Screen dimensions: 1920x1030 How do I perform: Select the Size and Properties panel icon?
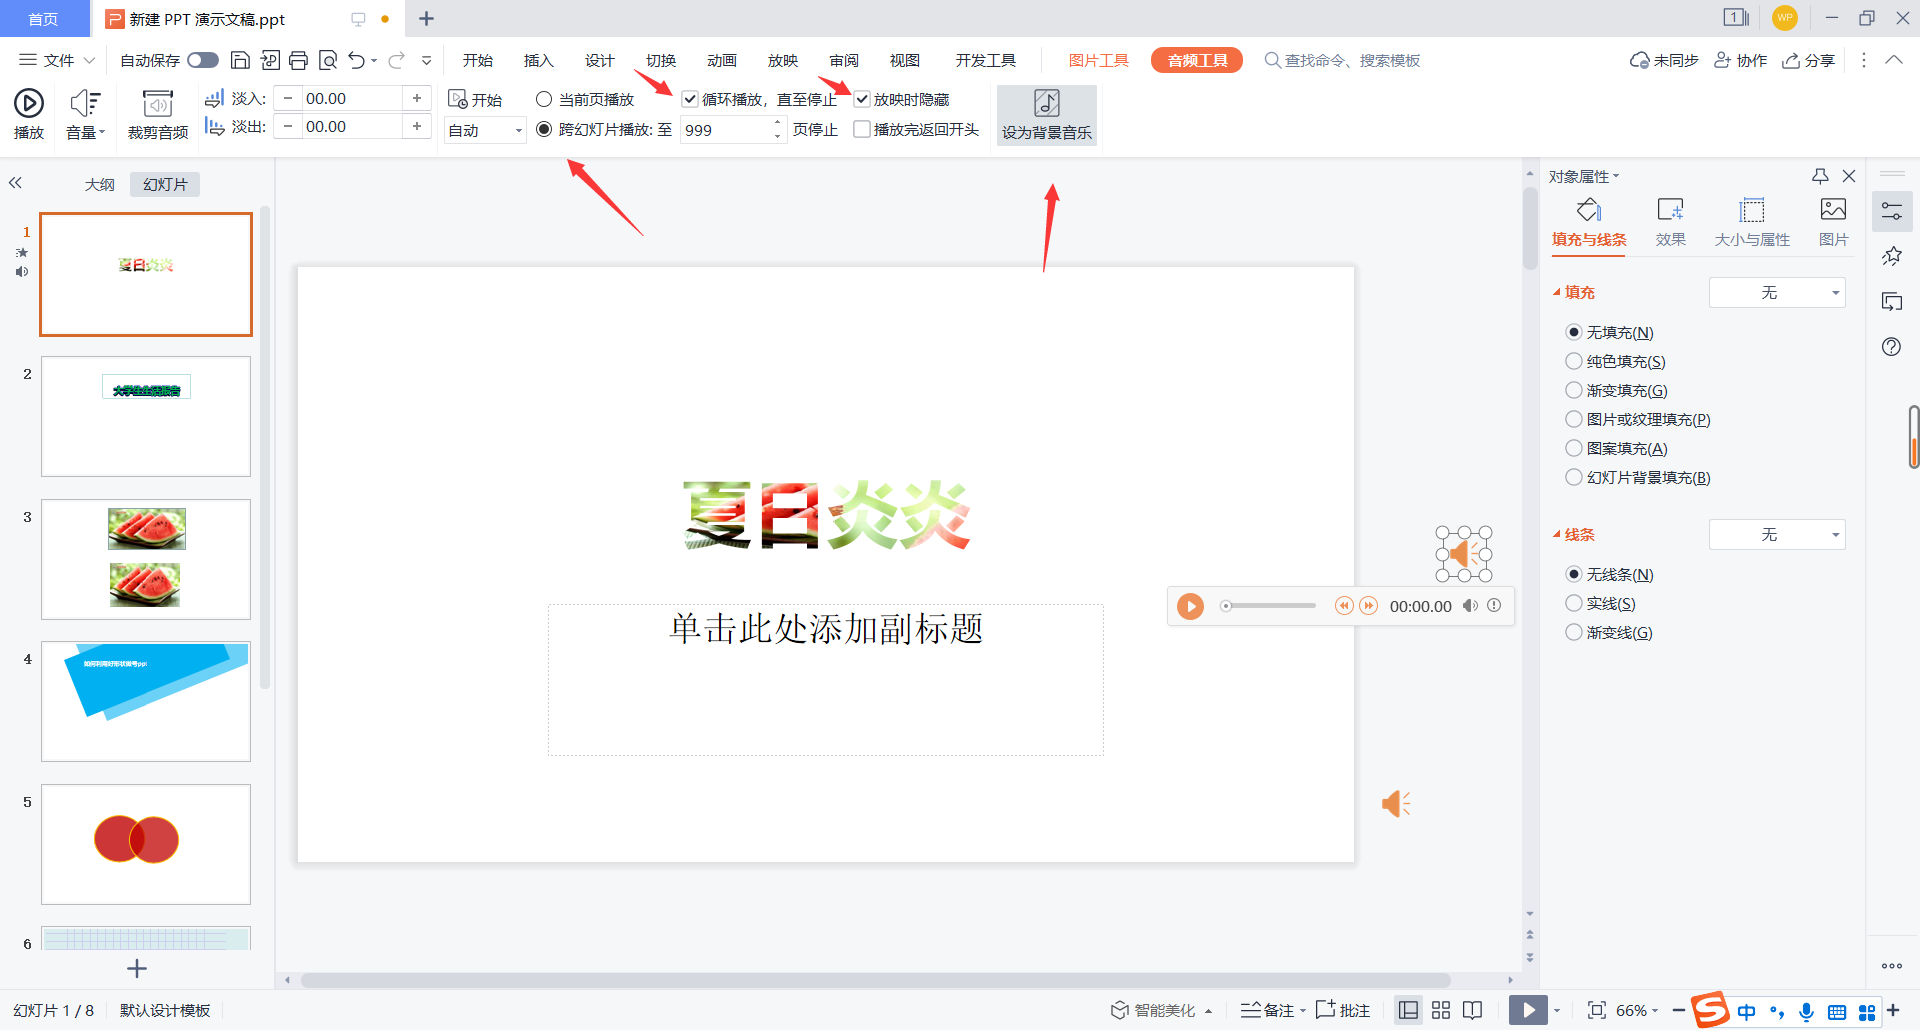1752,210
